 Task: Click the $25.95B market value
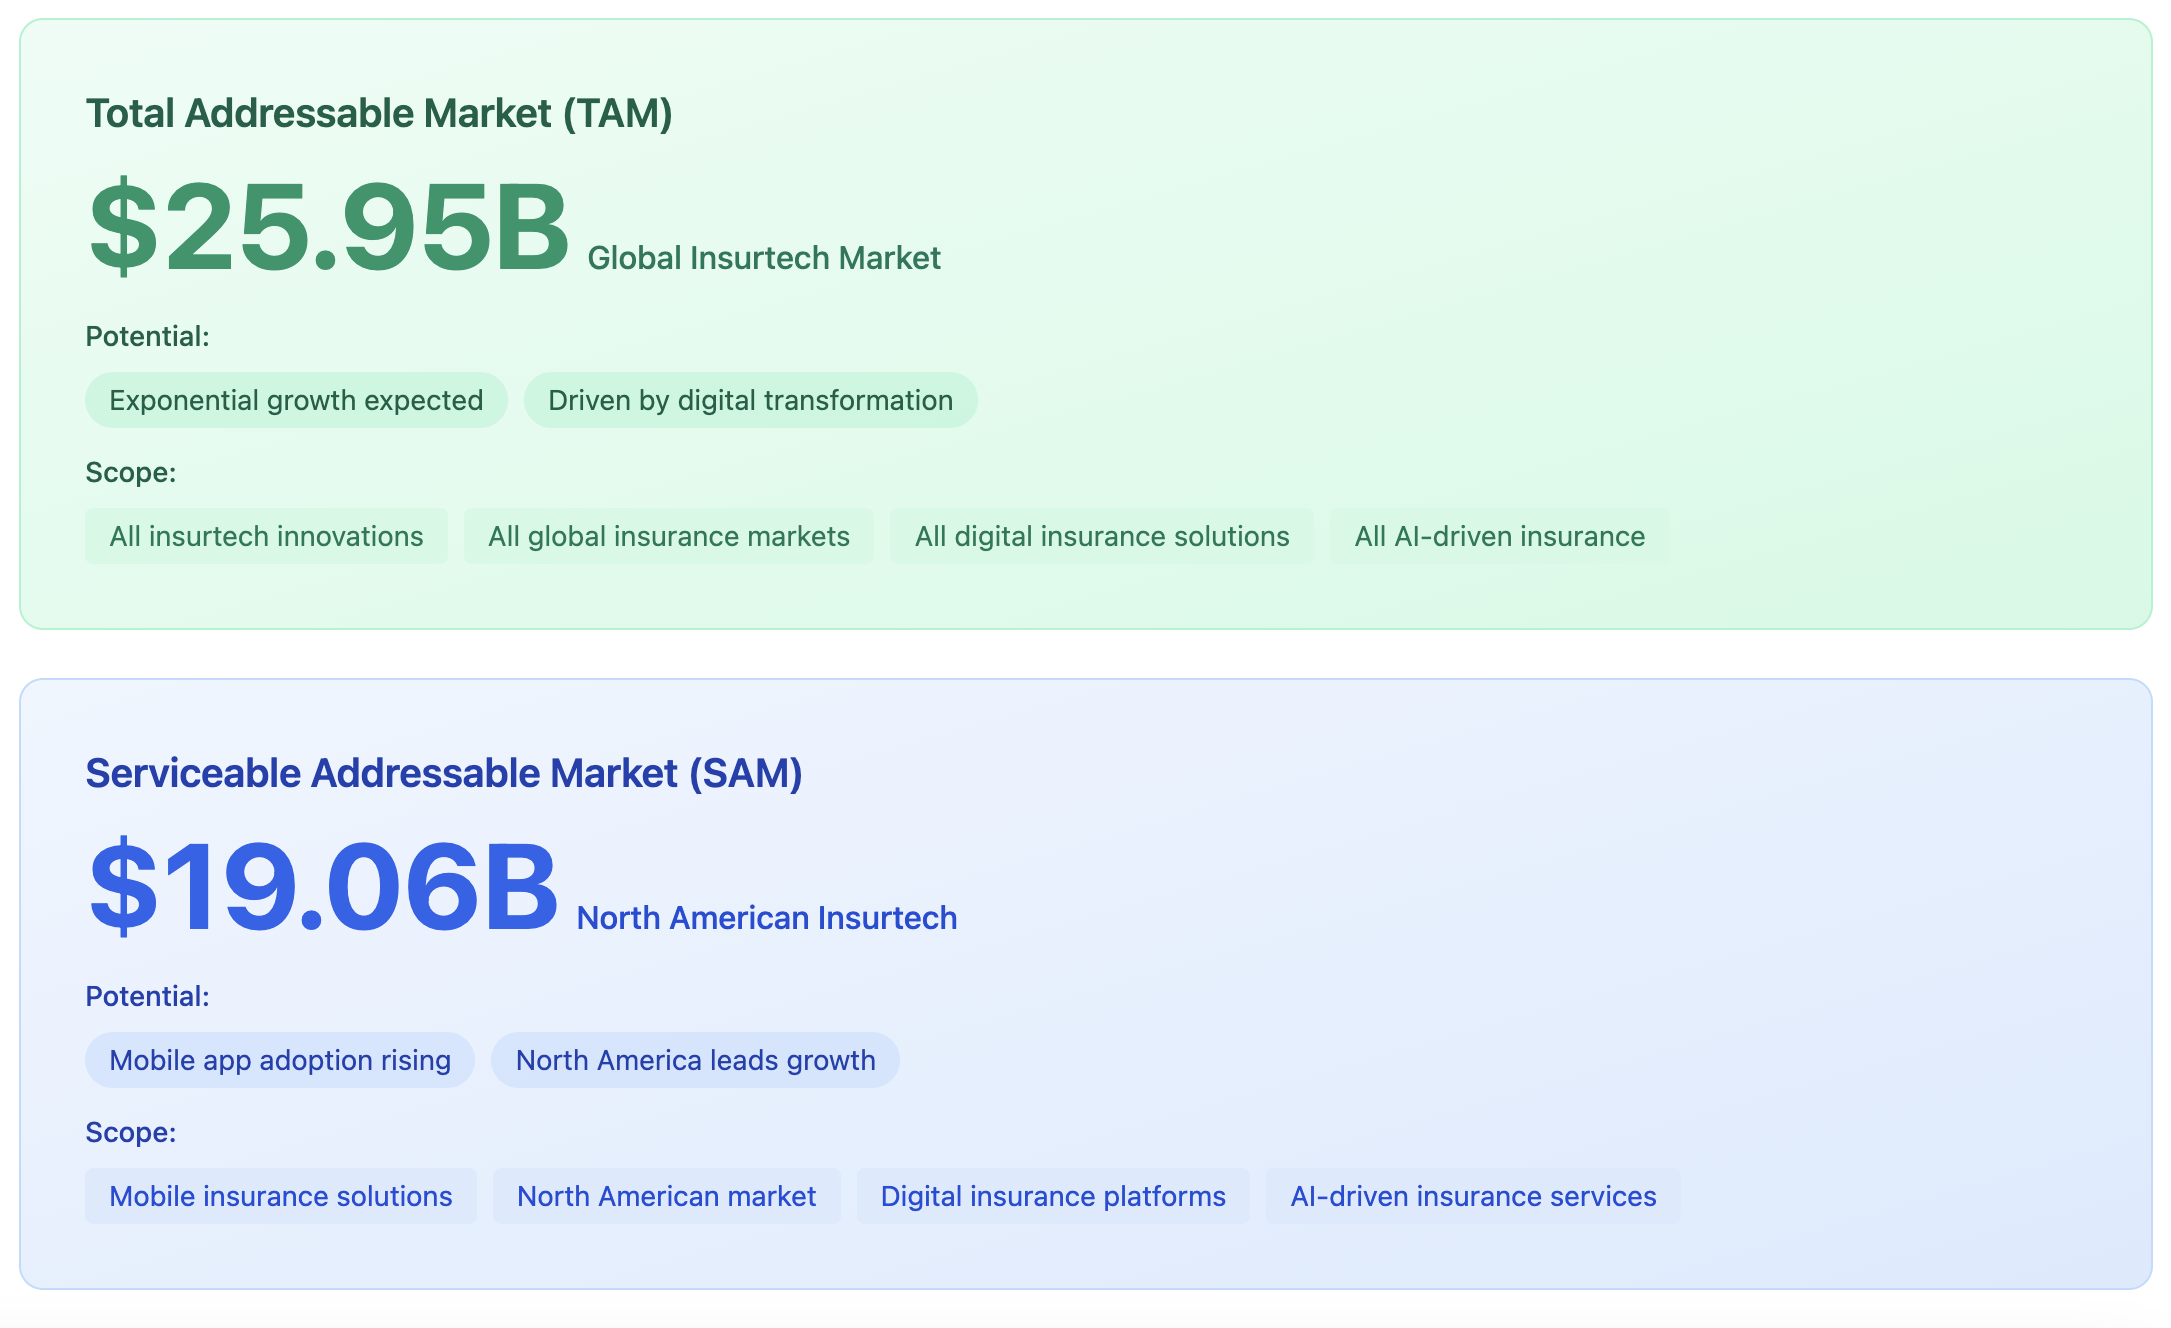pos(329,228)
